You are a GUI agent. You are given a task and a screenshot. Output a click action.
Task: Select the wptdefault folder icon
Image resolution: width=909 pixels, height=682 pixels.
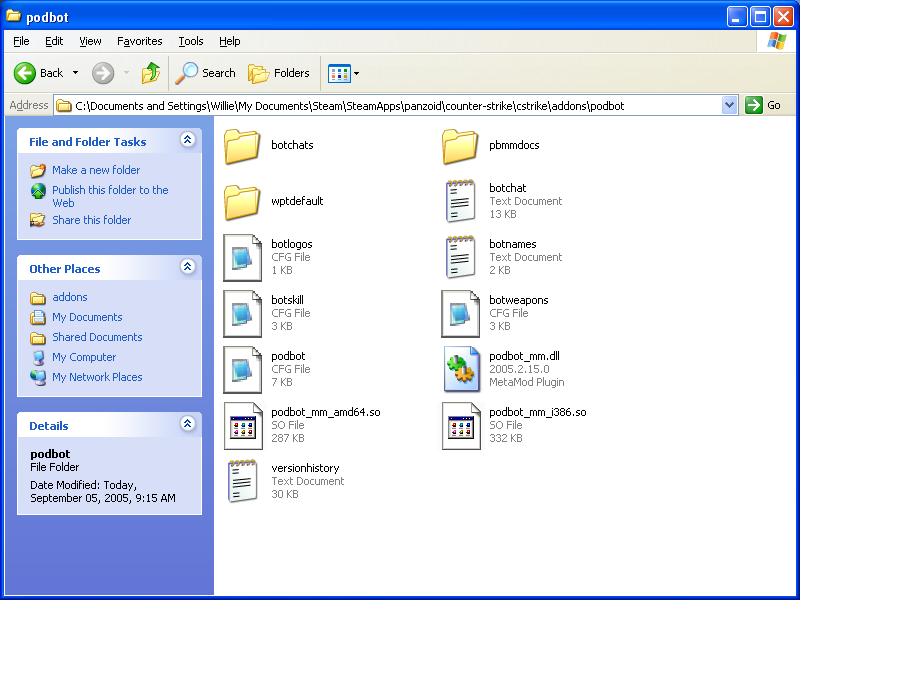pos(242,202)
